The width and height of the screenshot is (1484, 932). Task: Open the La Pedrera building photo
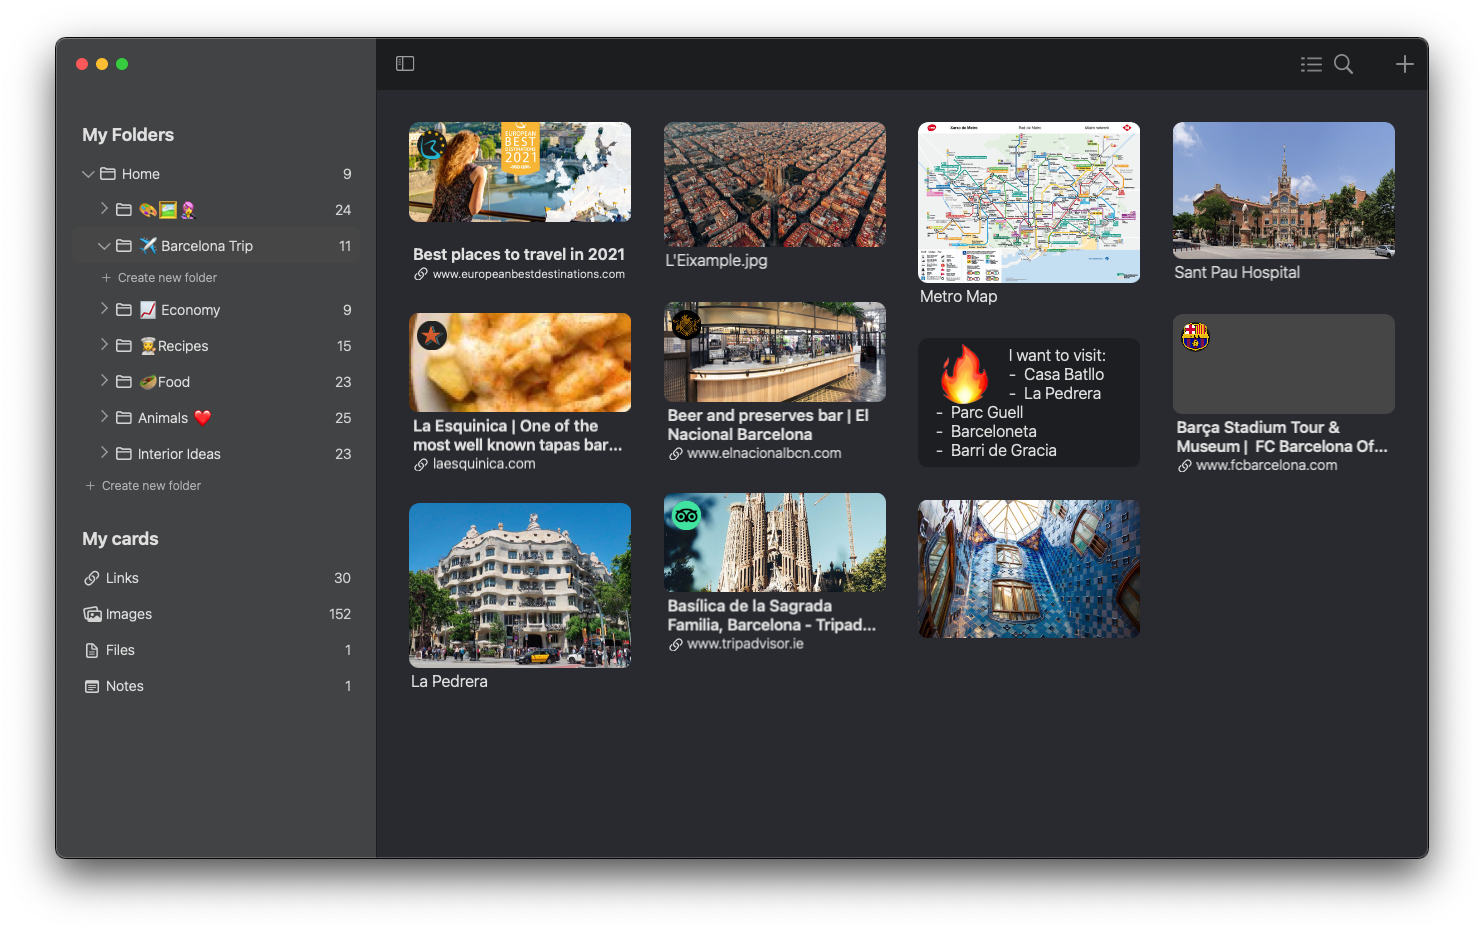[520, 585]
